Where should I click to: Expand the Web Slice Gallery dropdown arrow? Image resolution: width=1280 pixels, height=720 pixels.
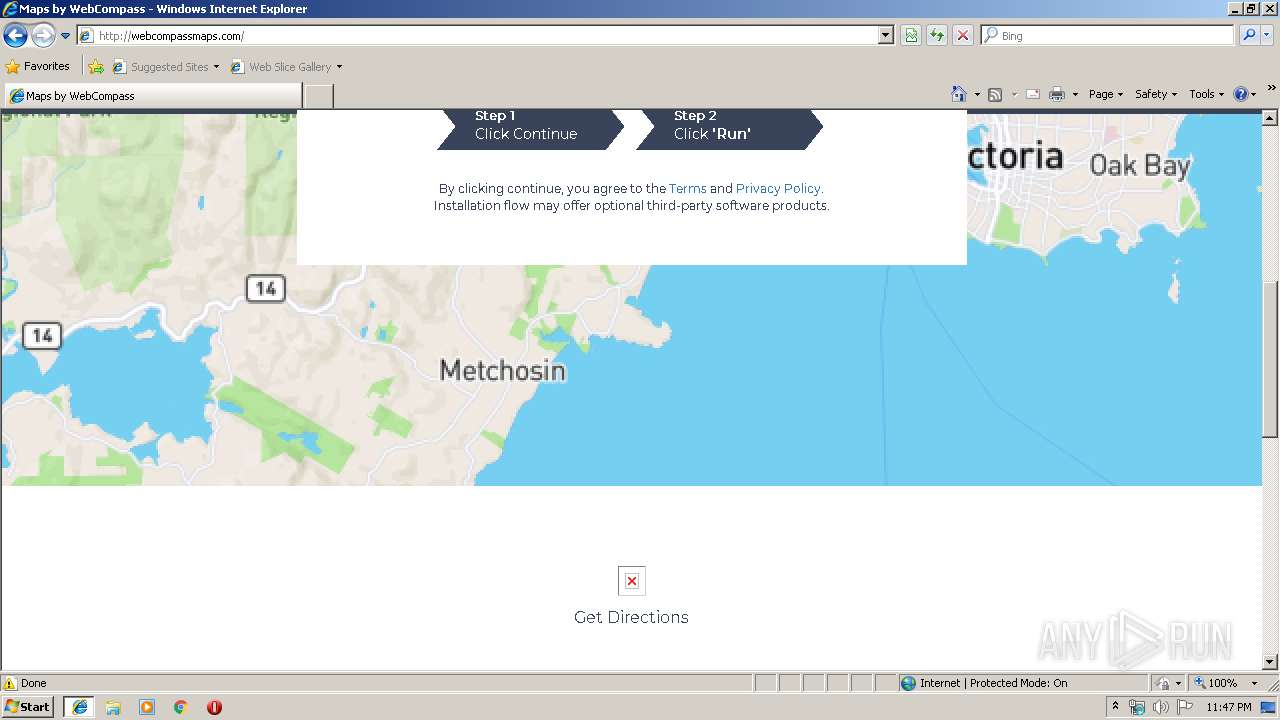click(339, 67)
